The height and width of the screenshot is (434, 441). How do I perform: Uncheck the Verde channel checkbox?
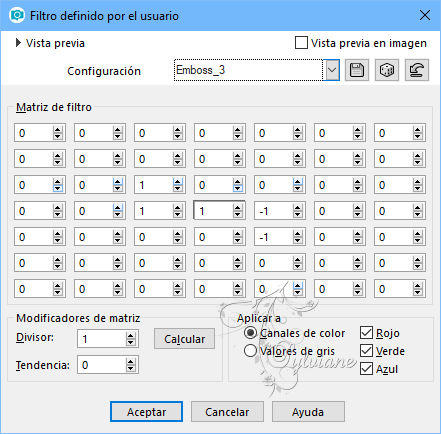click(366, 351)
